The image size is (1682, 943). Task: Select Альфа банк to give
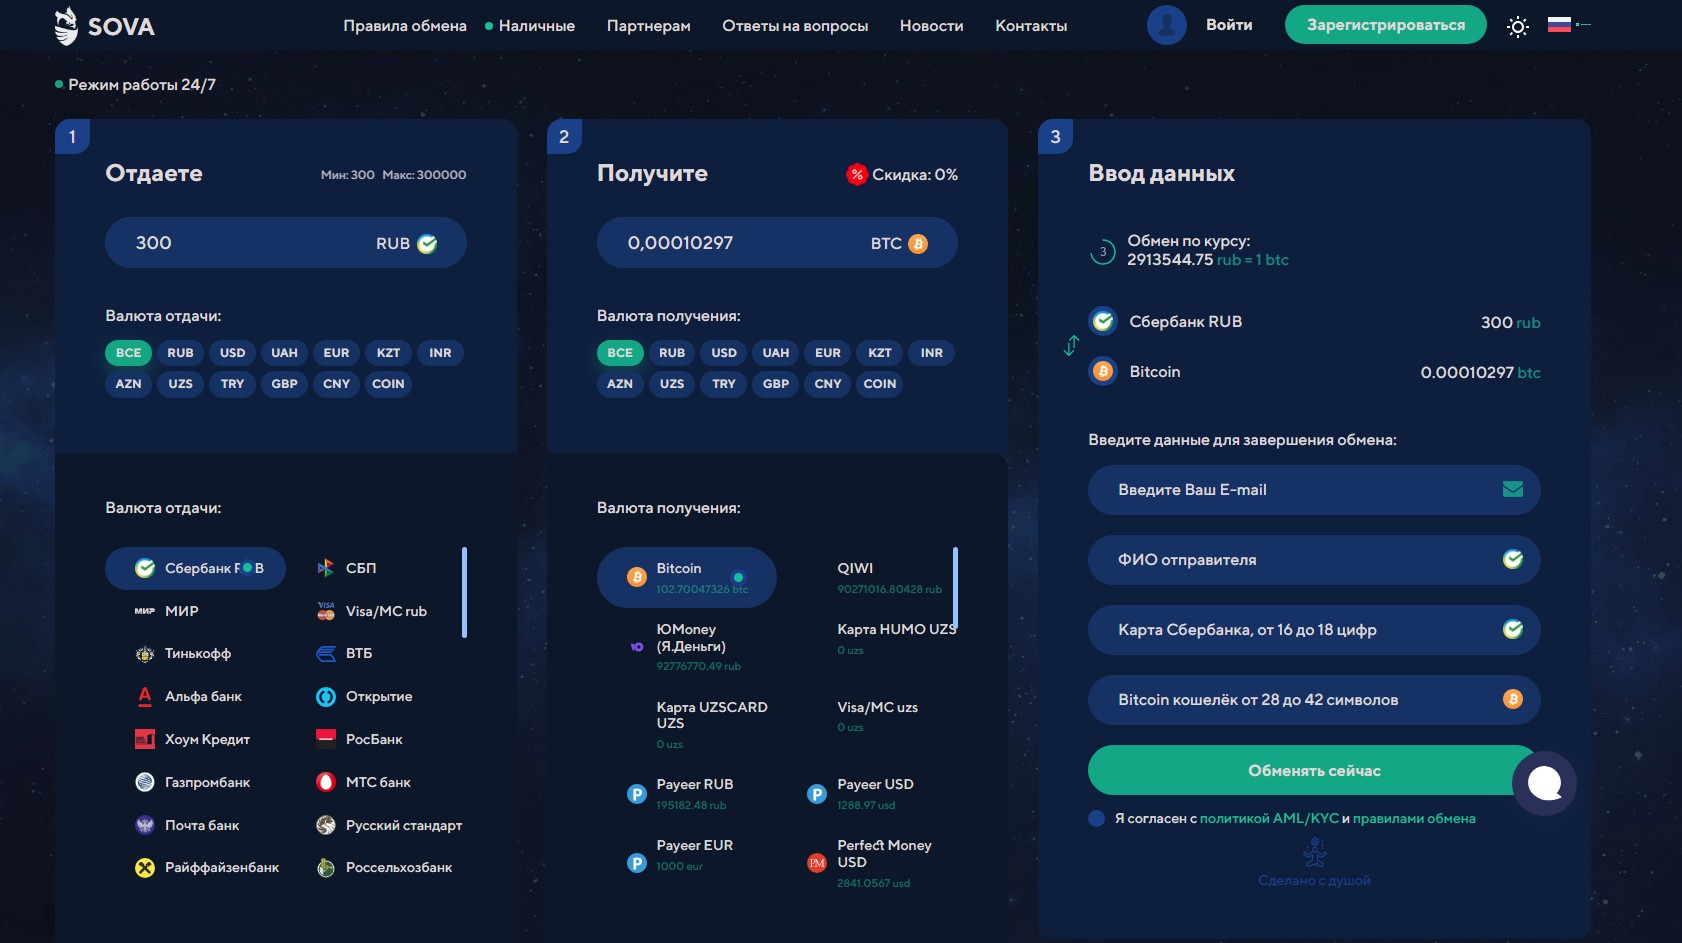[x=188, y=697]
